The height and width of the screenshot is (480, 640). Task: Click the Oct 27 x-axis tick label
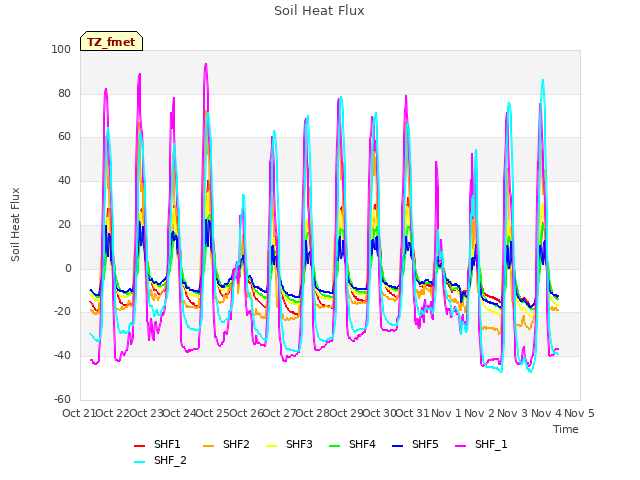(279, 413)
